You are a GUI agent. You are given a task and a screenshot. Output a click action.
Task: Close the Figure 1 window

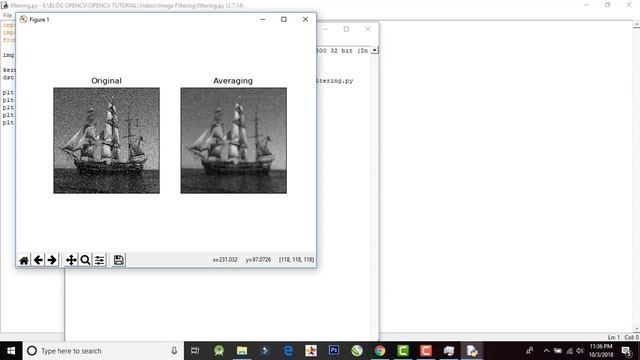point(305,19)
